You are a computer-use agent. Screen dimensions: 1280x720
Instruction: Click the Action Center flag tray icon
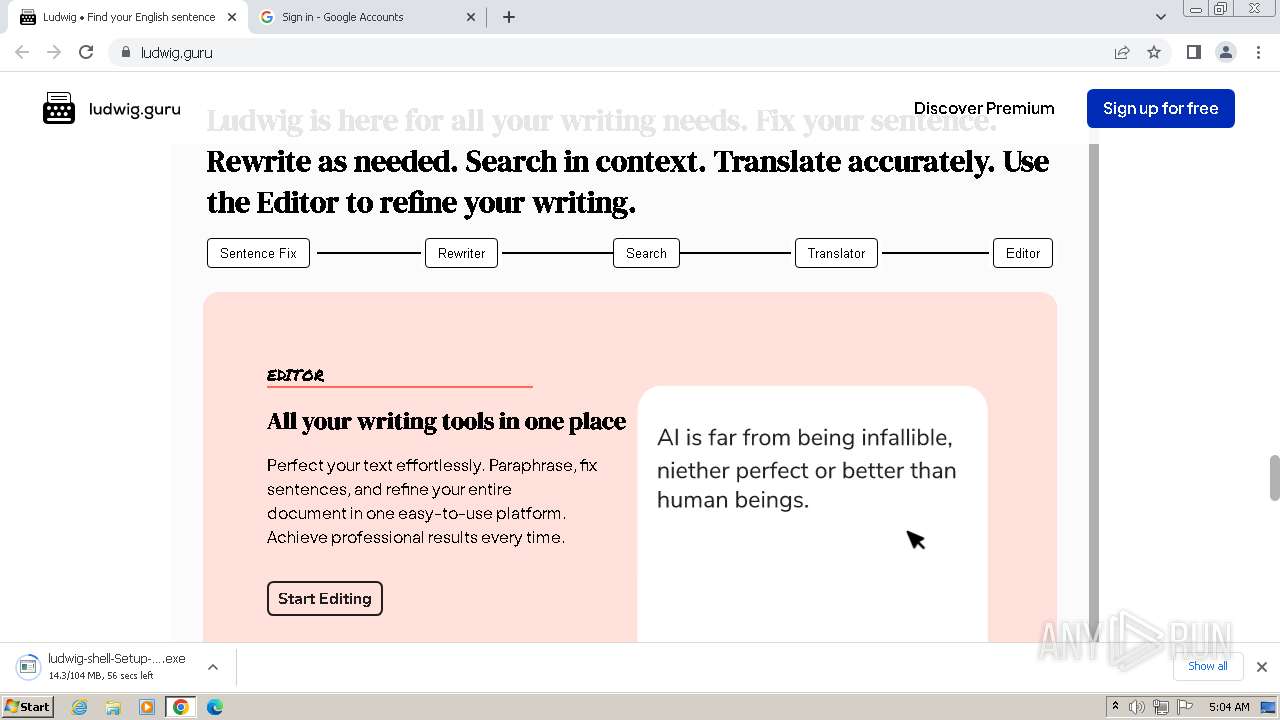click(x=1185, y=707)
